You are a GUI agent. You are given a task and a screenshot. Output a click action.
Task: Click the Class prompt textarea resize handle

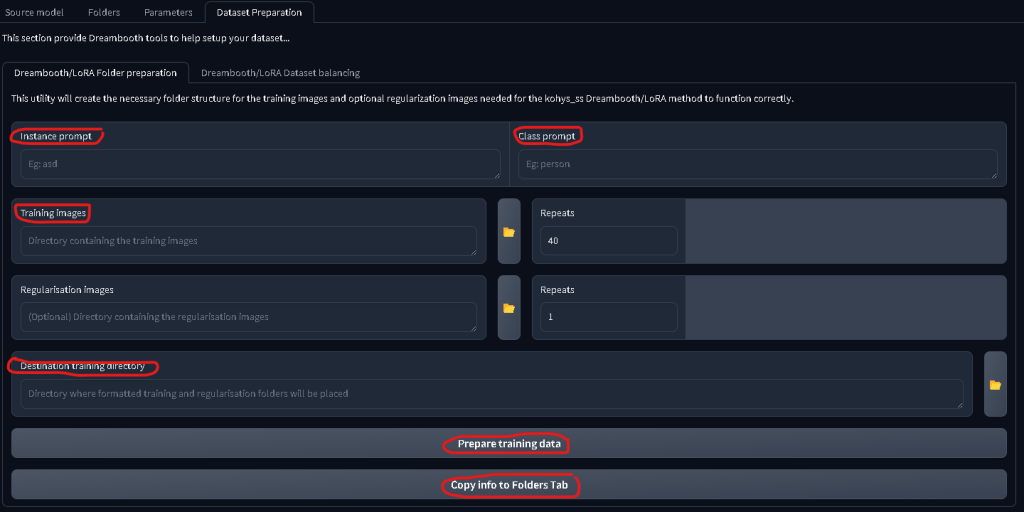992,174
